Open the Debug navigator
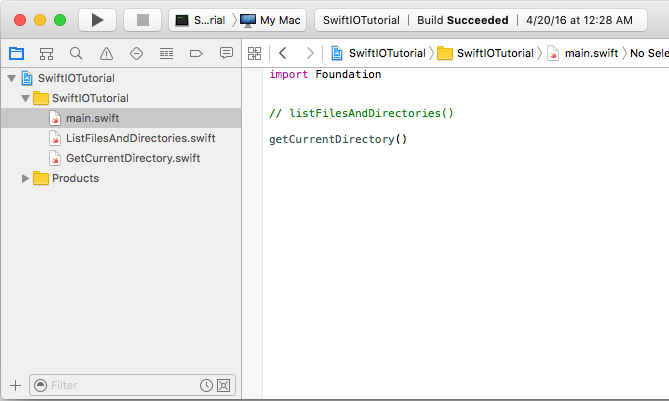Image resolution: width=669 pixels, height=401 pixels. click(166, 53)
